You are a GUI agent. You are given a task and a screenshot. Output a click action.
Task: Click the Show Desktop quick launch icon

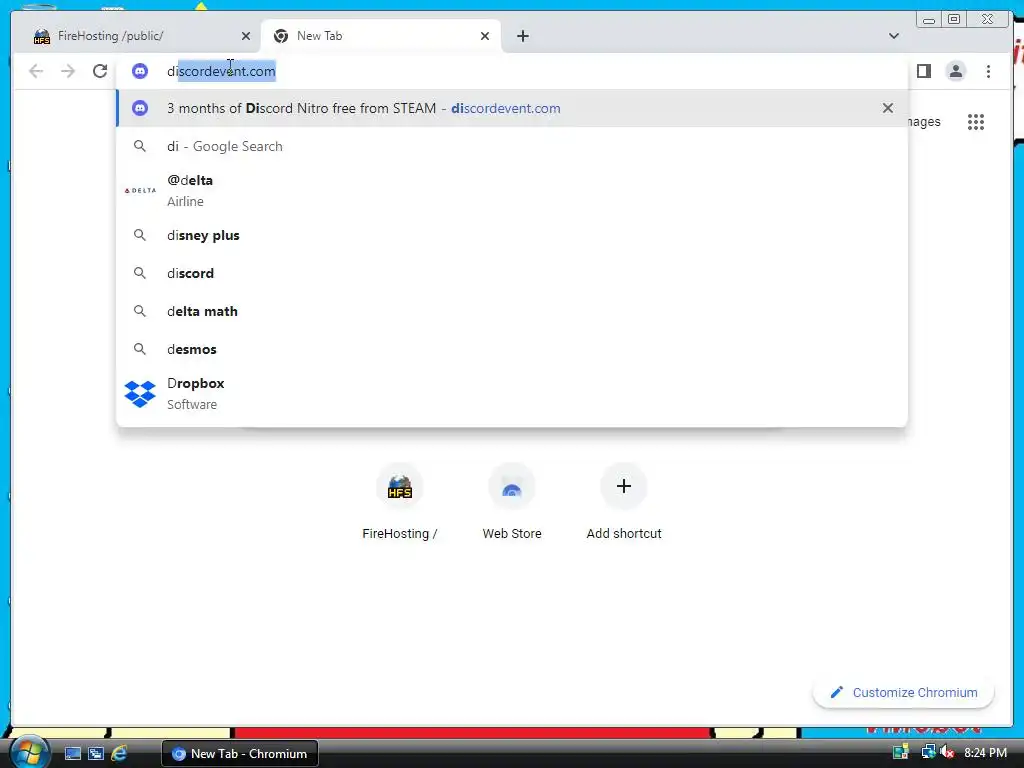pos(72,754)
